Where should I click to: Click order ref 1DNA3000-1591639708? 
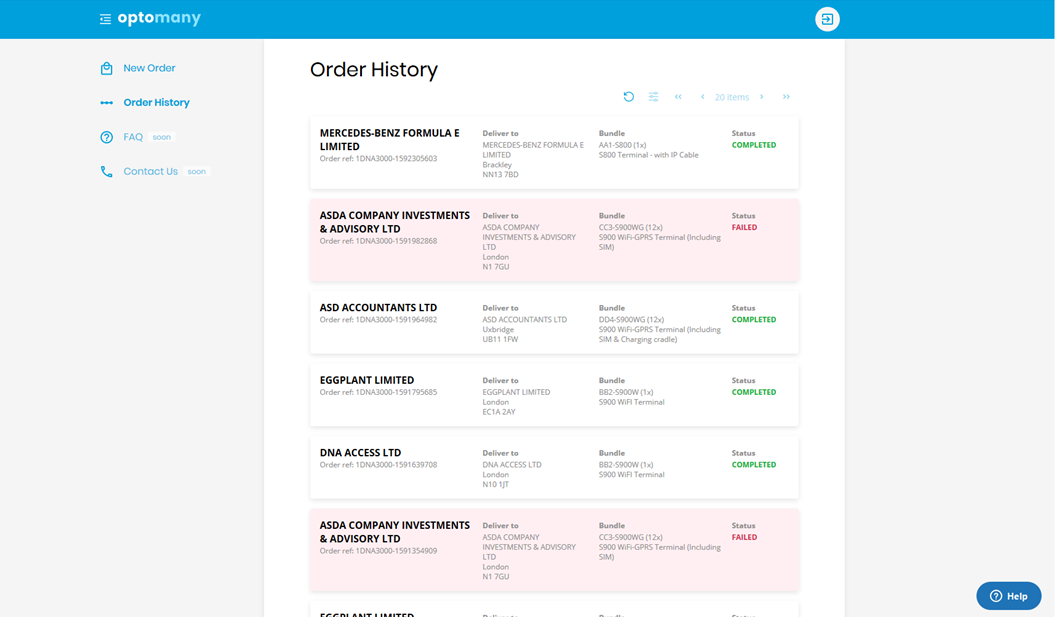coord(378,465)
